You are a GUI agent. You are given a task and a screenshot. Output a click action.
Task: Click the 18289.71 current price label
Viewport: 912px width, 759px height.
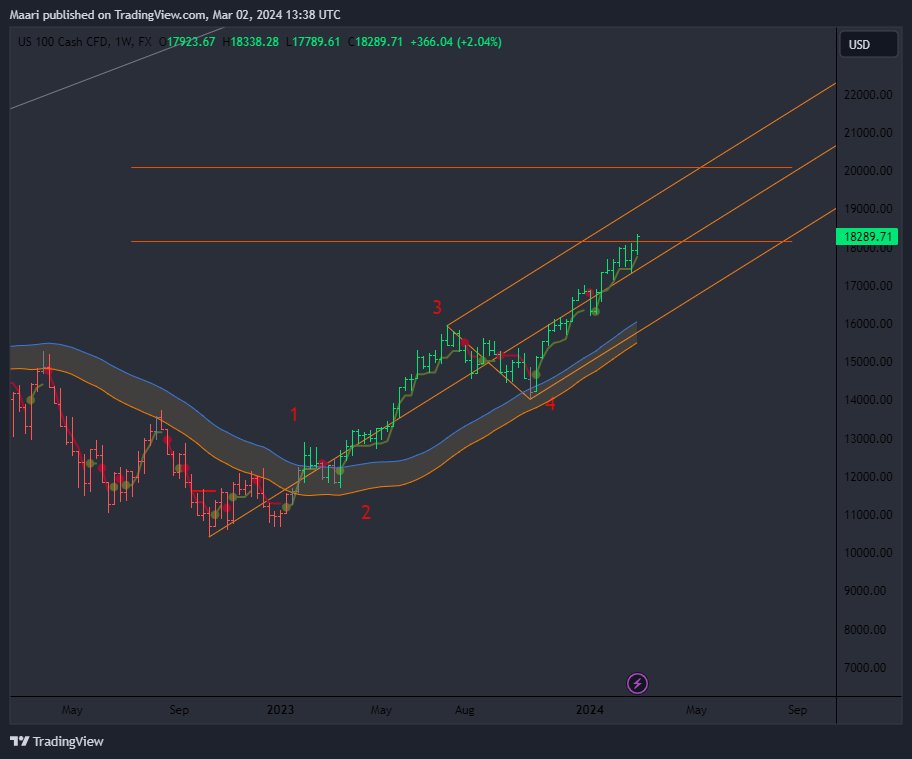[867, 237]
